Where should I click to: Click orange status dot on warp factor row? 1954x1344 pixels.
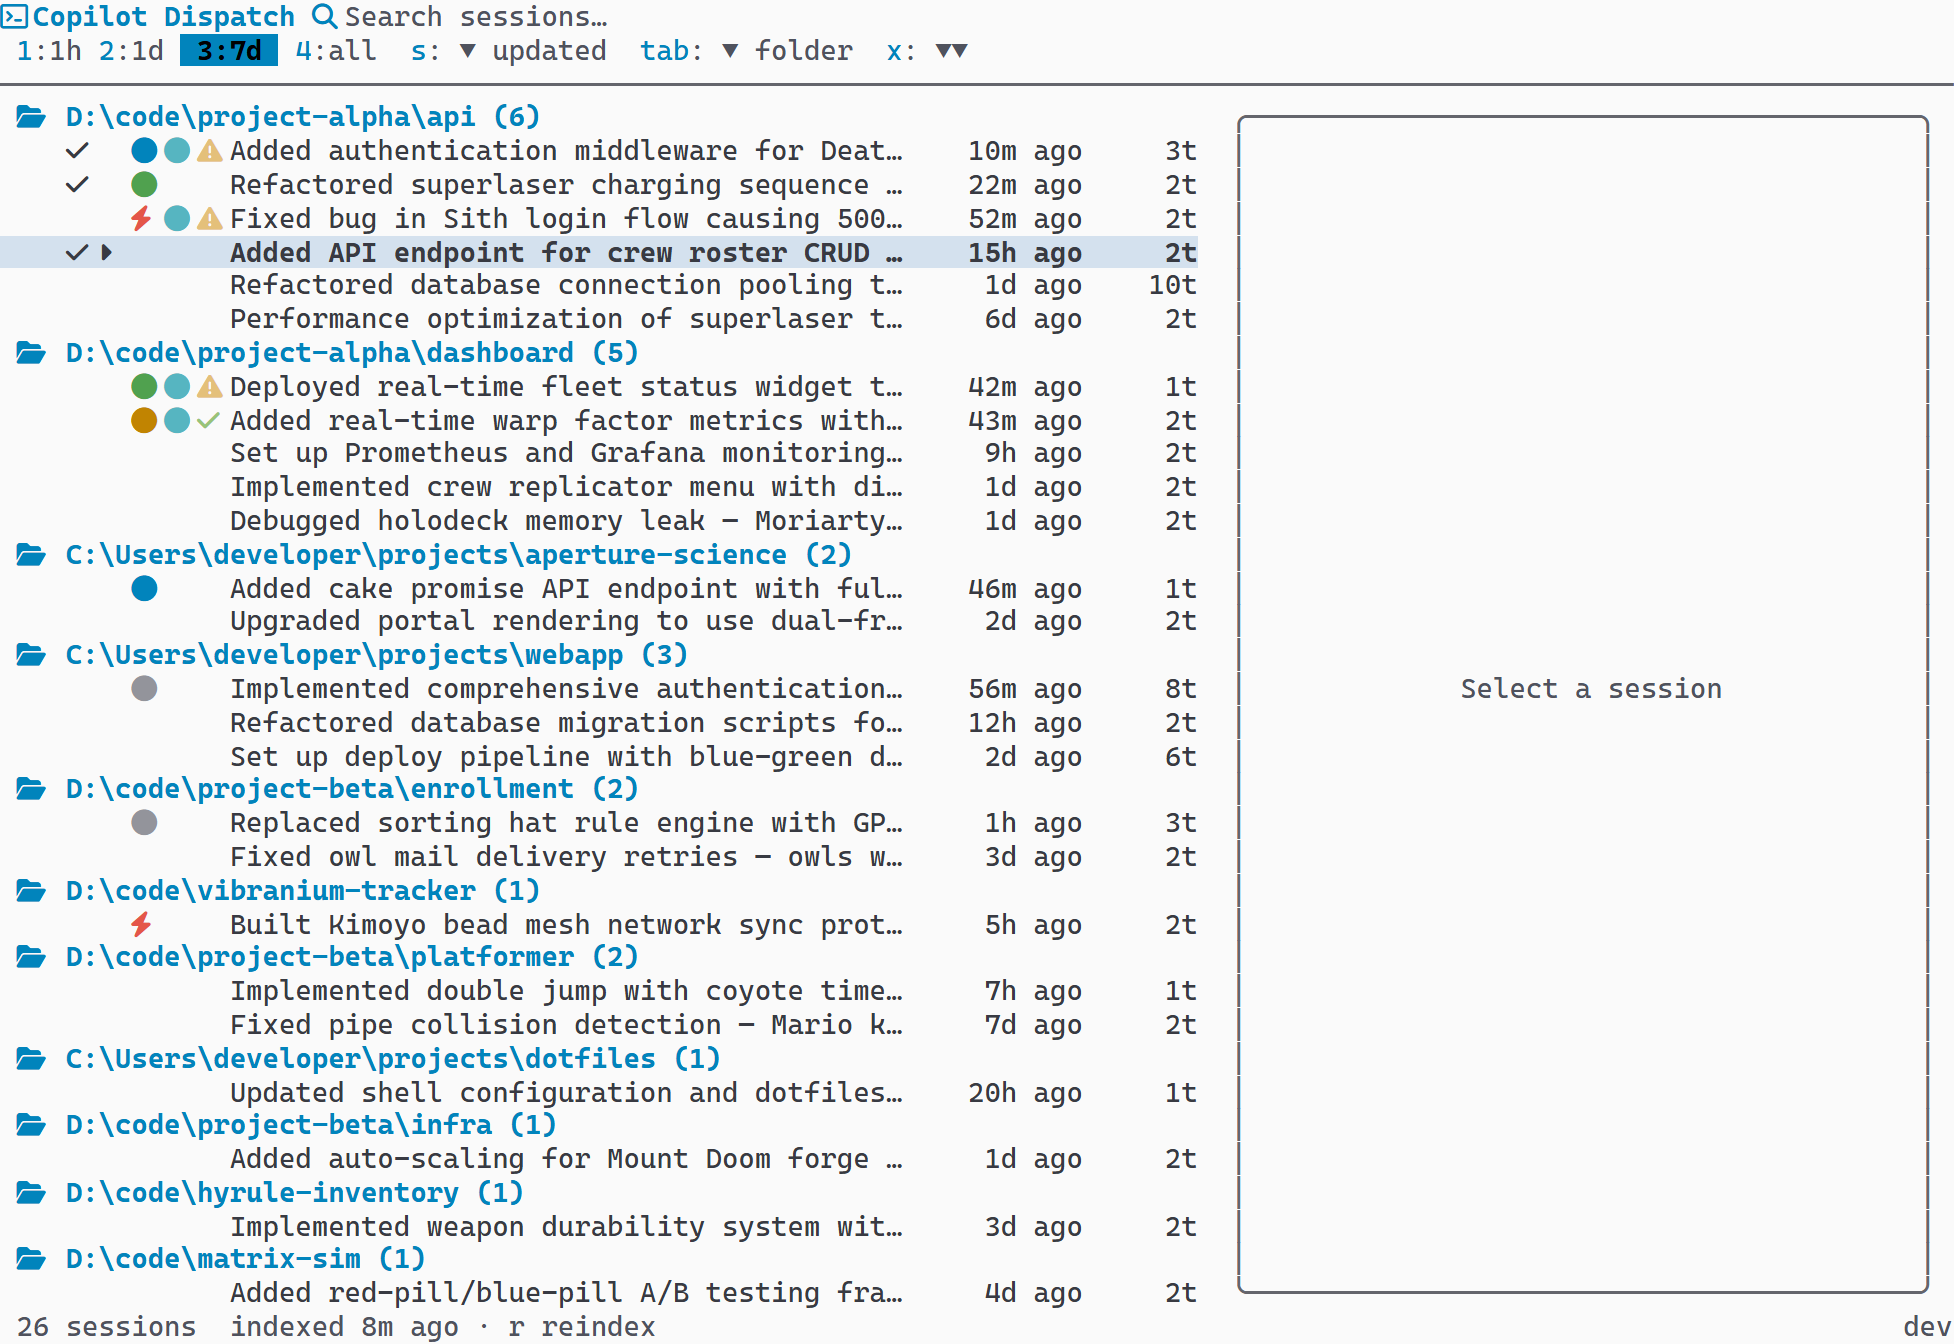pos(144,421)
